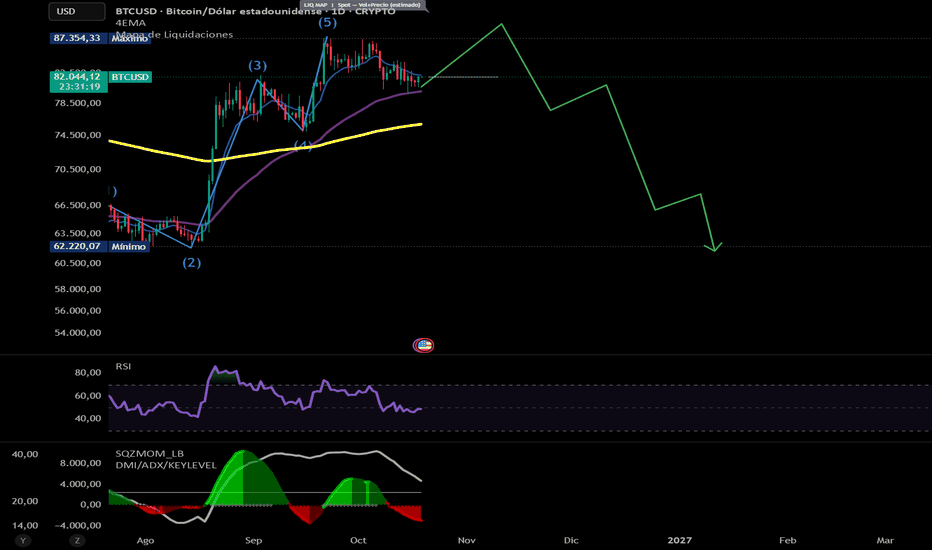Click the -4.000,00 momentum axis value
The width and height of the screenshot is (932, 550).
[78, 526]
